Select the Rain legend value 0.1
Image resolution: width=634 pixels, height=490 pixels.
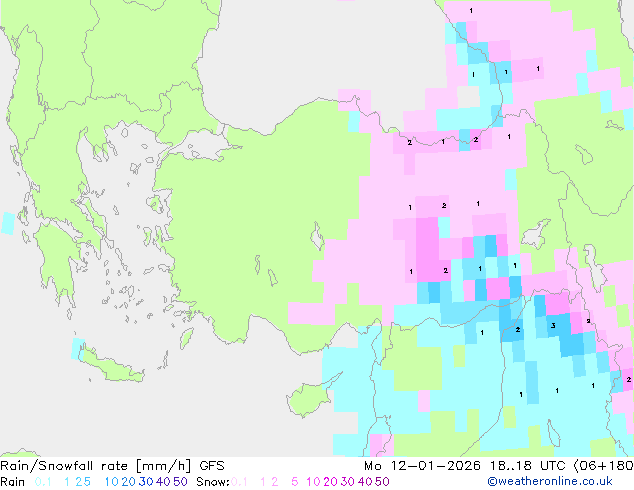pos(43,482)
